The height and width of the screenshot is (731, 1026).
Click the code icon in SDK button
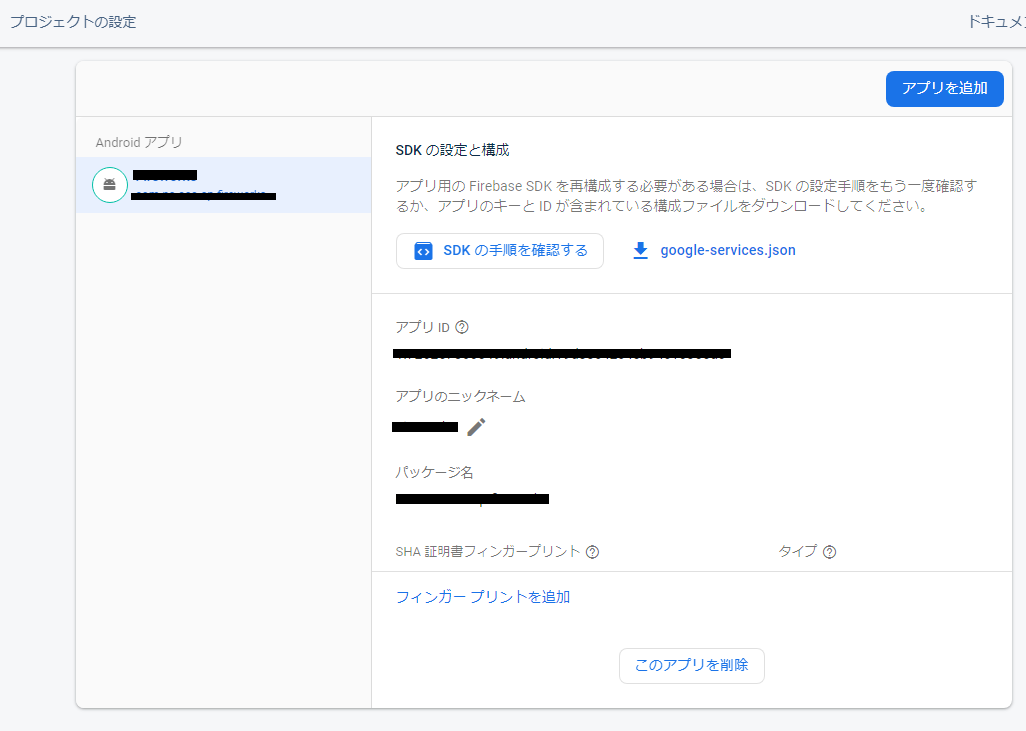point(423,251)
